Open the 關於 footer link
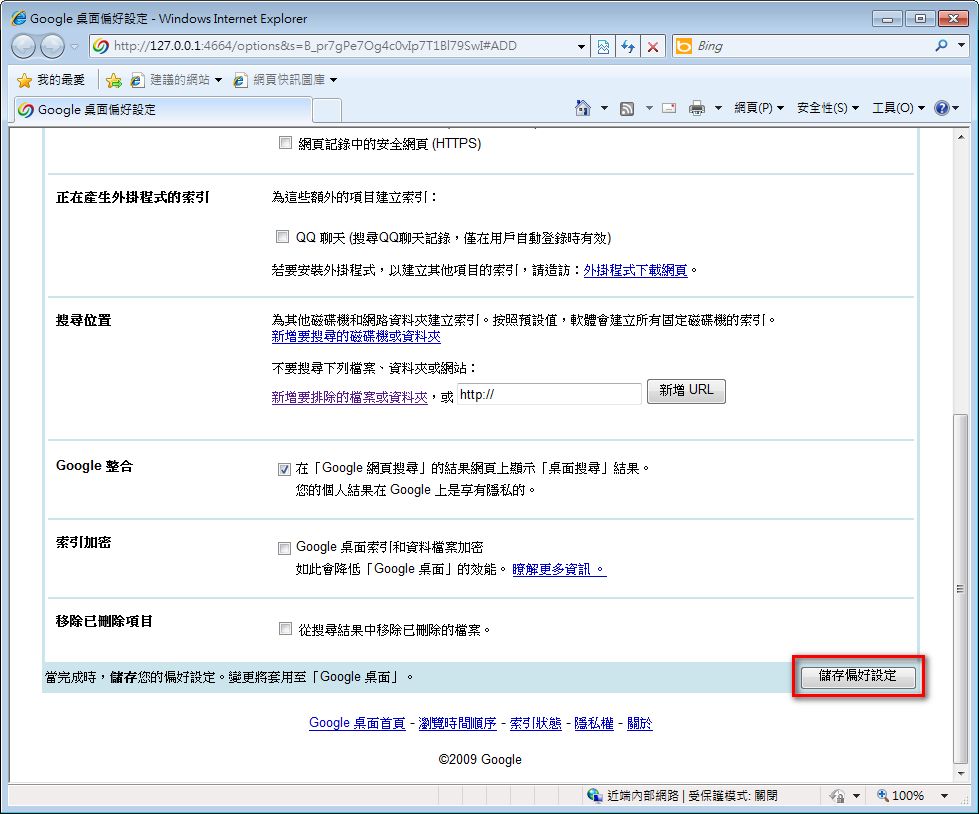This screenshot has width=979, height=814. click(639, 723)
